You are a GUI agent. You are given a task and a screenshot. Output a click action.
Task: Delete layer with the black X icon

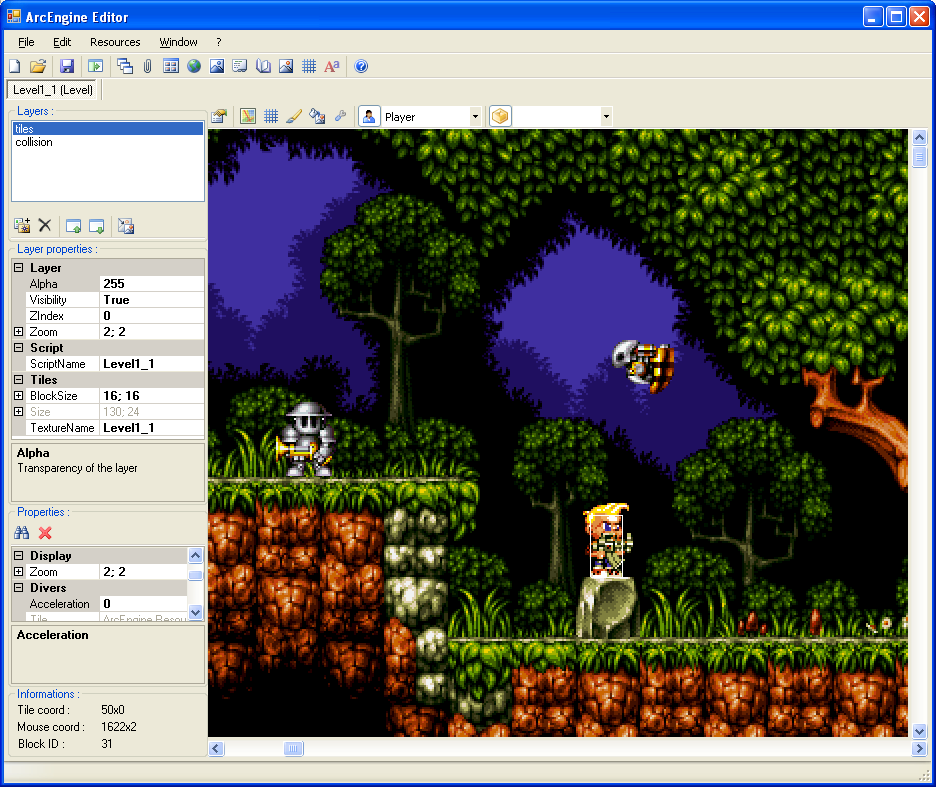(45, 226)
